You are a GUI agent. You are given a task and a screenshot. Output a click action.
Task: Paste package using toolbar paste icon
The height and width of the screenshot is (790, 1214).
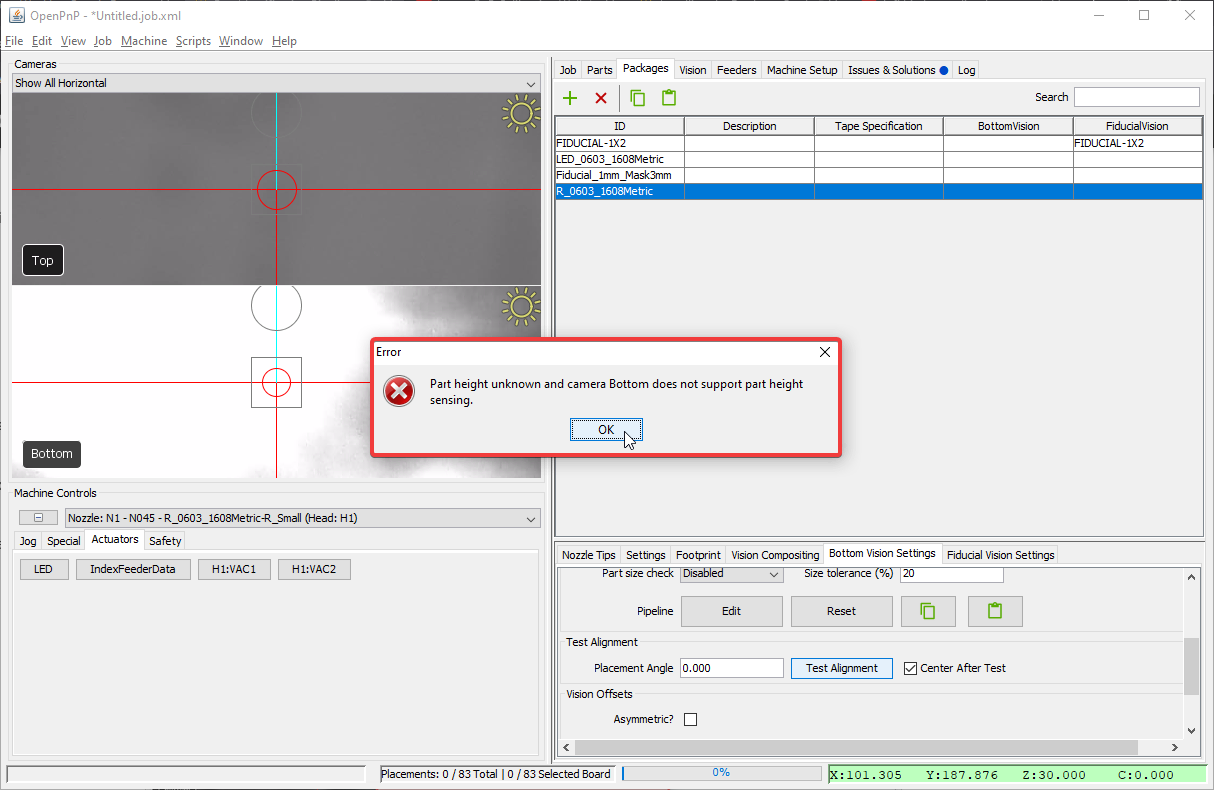point(669,98)
